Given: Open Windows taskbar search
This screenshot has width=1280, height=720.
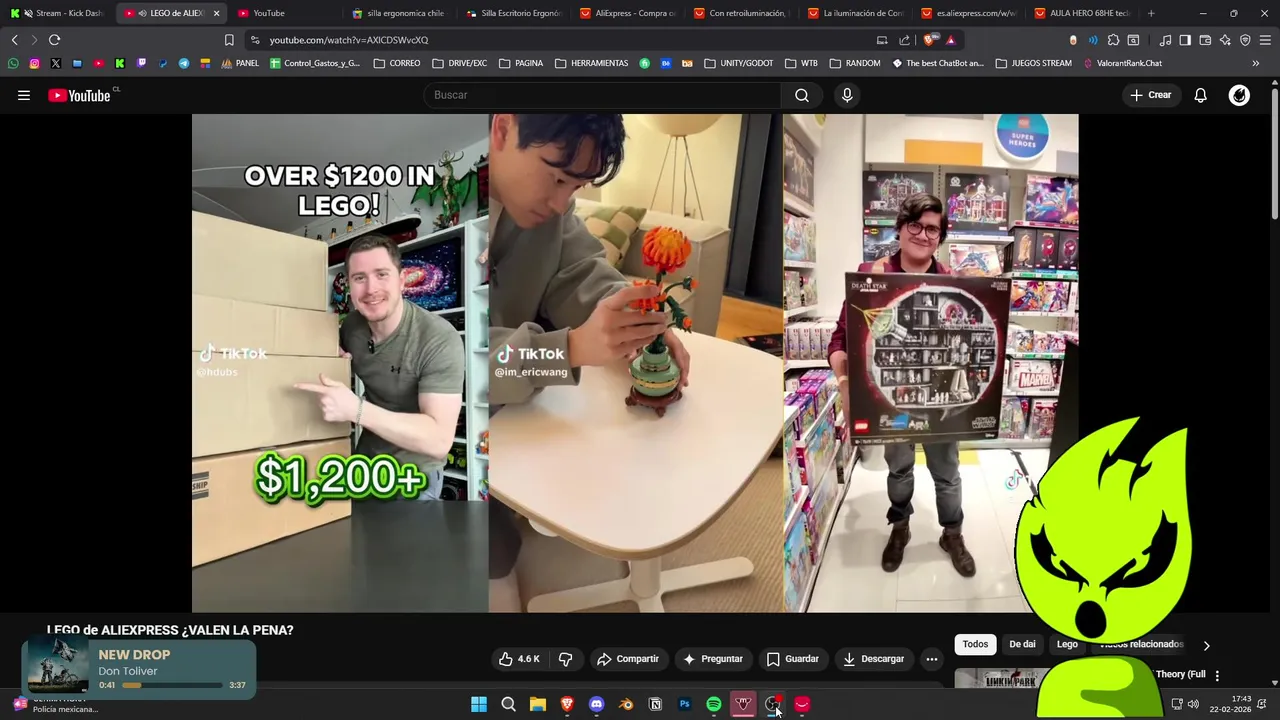Looking at the screenshot, I should click(x=508, y=704).
